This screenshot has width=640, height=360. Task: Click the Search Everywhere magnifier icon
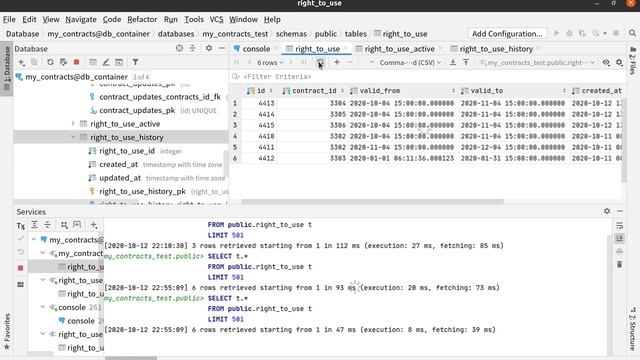click(x=632, y=33)
